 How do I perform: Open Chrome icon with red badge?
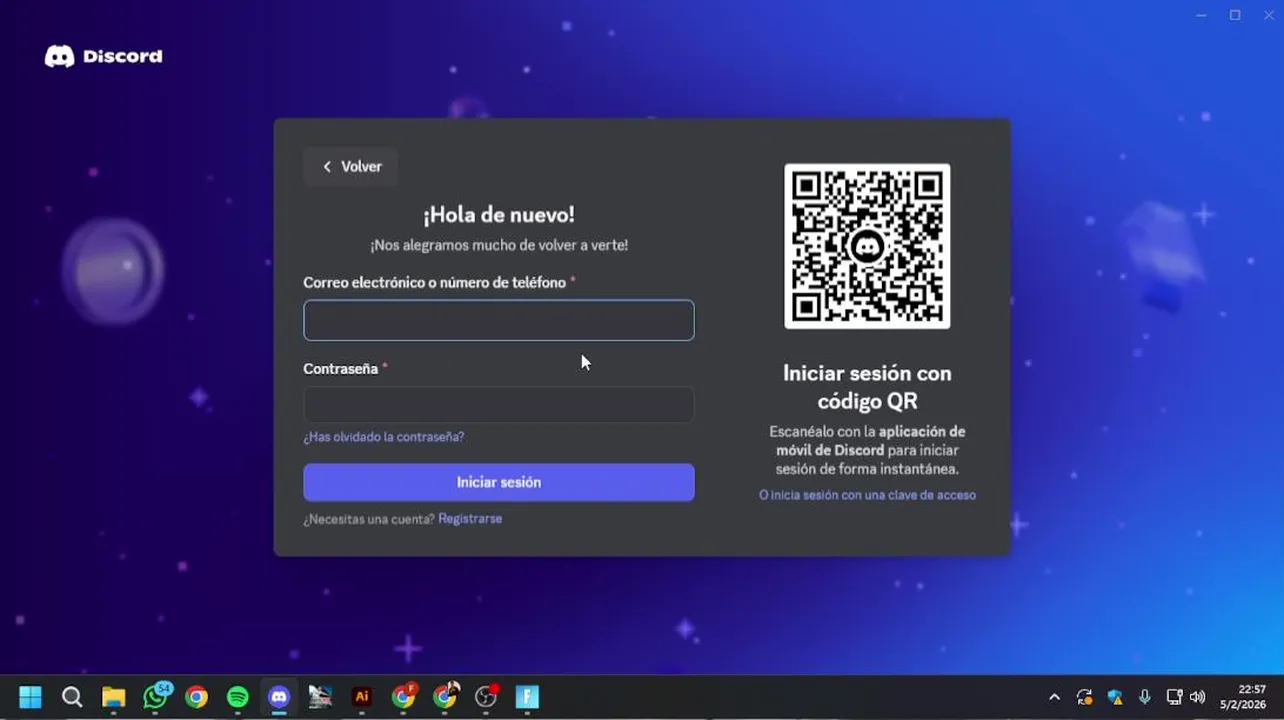click(x=404, y=696)
